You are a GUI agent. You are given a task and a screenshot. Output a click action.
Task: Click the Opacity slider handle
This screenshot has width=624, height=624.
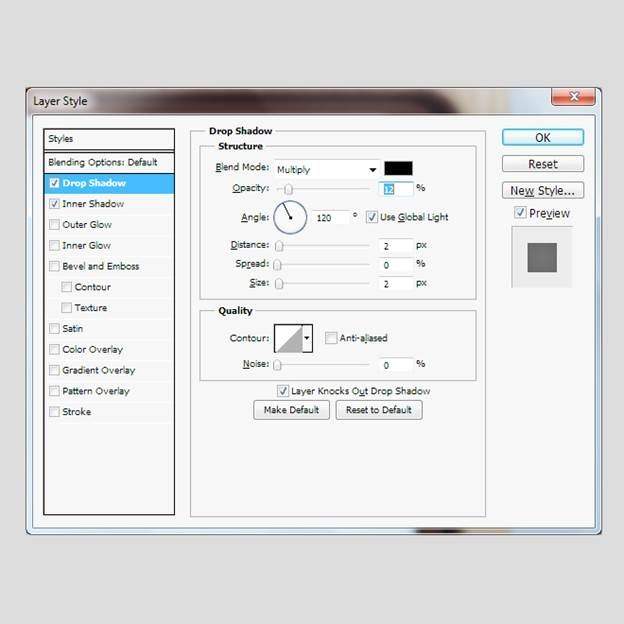coord(288,188)
